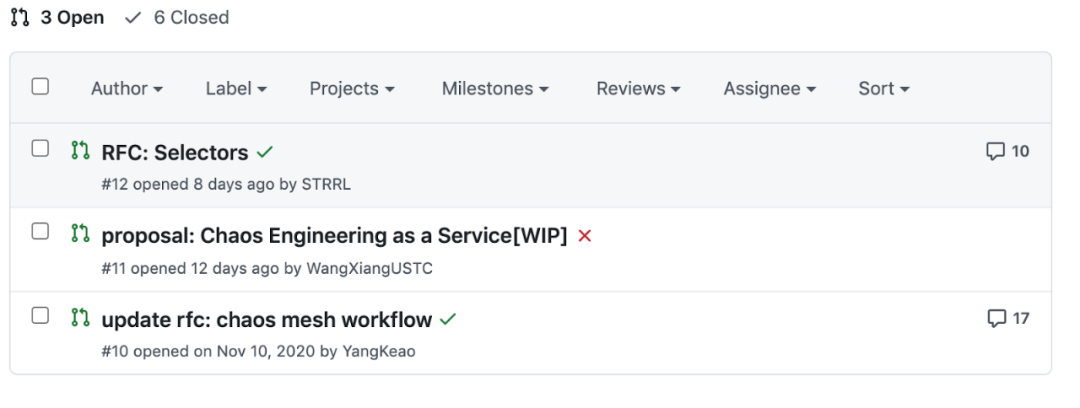Click the pull request icon beside Chaos Engineering proposal
Image resolution: width=1080 pixels, height=408 pixels.
point(81,234)
